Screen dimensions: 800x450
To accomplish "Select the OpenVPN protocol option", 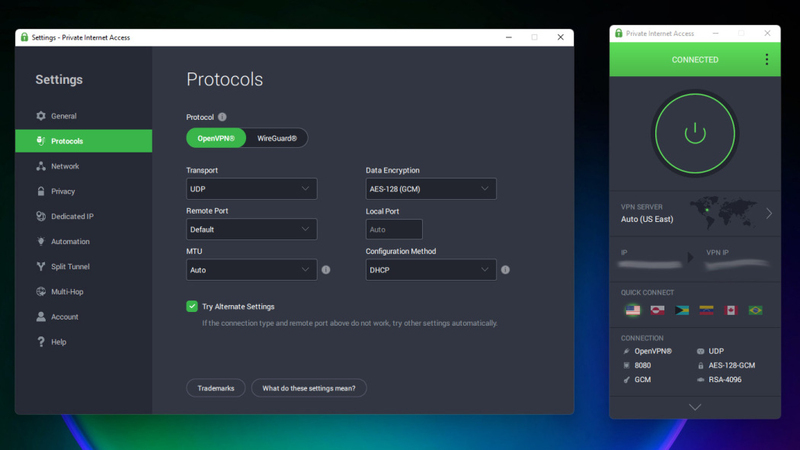I will point(216,138).
